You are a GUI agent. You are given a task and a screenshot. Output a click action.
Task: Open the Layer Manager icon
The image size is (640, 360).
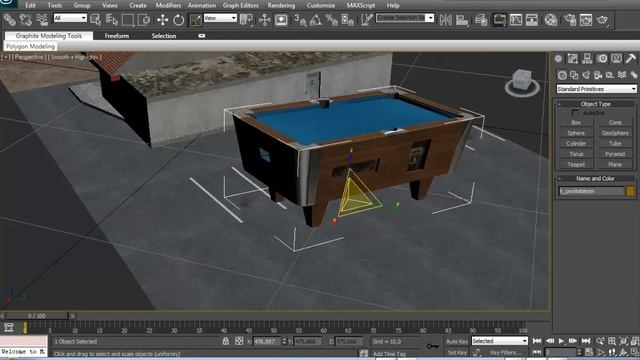click(x=481, y=20)
